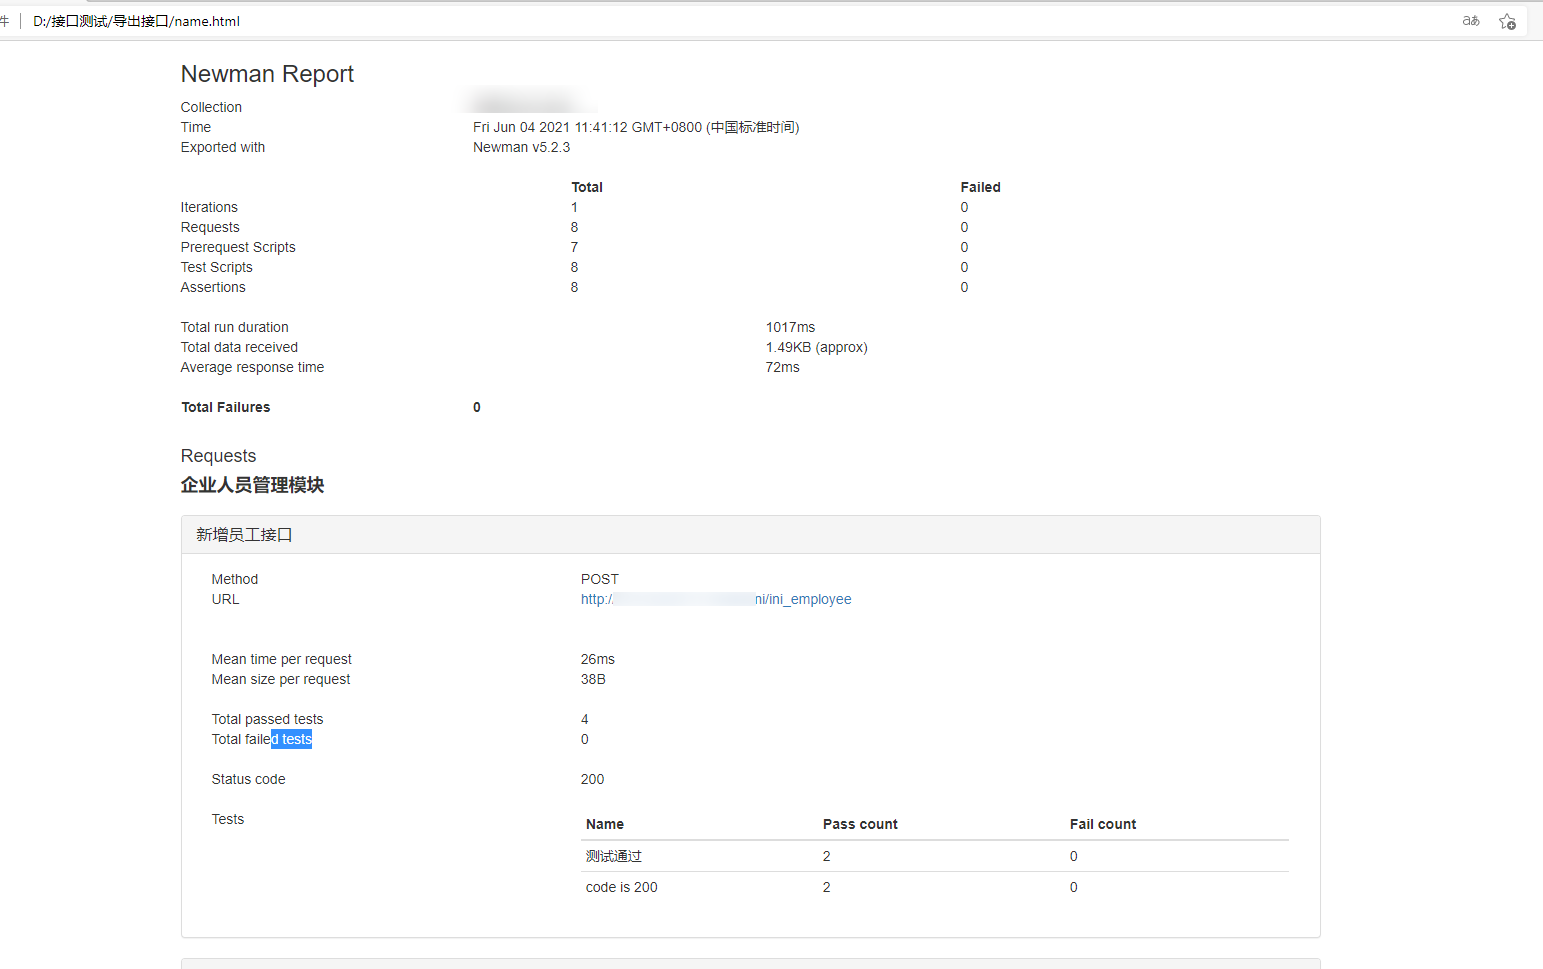Add page to favorites with star icon
This screenshot has width=1543, height=969.
[1508, 21]
